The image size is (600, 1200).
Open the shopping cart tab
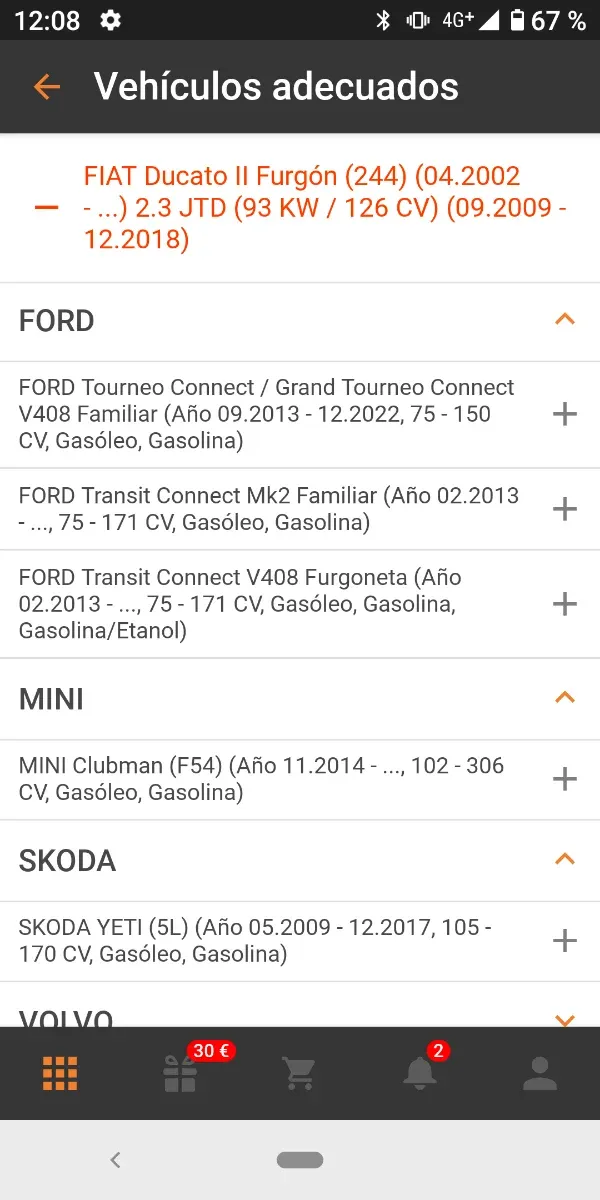tap(300, 1073)
